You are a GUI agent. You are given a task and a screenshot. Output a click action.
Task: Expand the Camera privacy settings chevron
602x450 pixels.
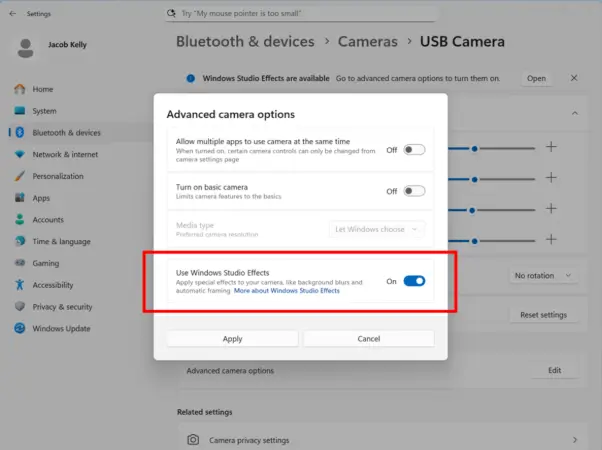574,439
